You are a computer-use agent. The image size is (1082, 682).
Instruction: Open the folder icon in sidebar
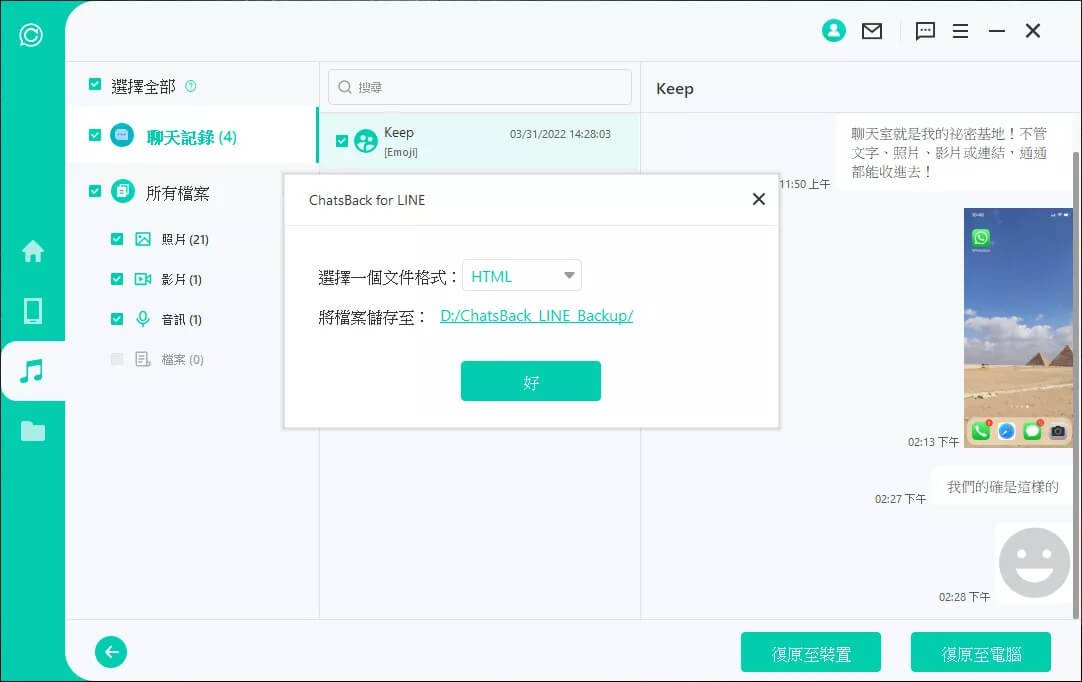click(x=33, y=431)
